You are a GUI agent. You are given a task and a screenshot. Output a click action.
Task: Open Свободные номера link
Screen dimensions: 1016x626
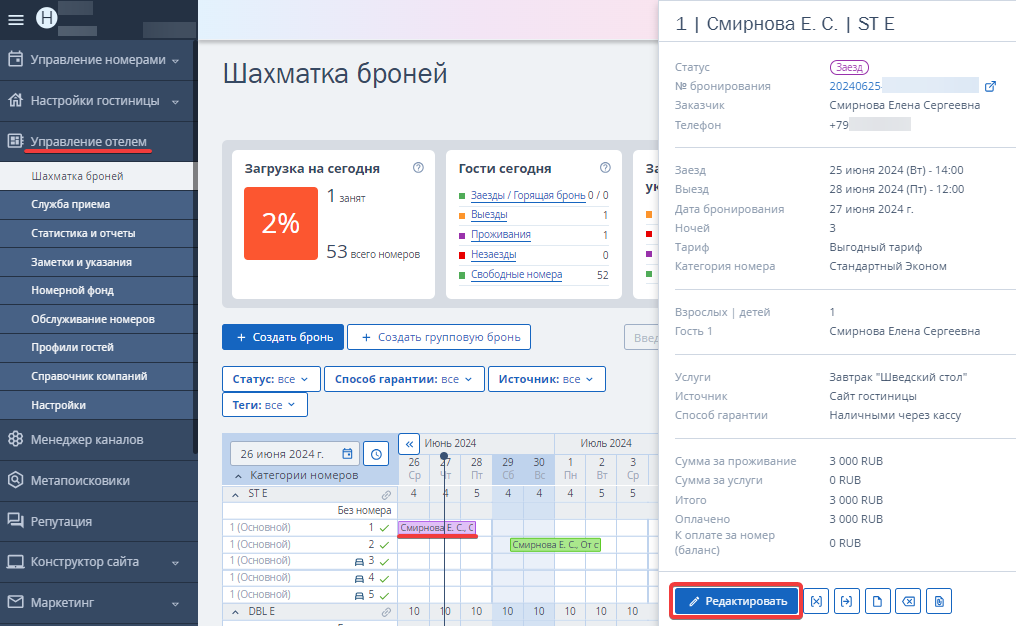(516, 275)
